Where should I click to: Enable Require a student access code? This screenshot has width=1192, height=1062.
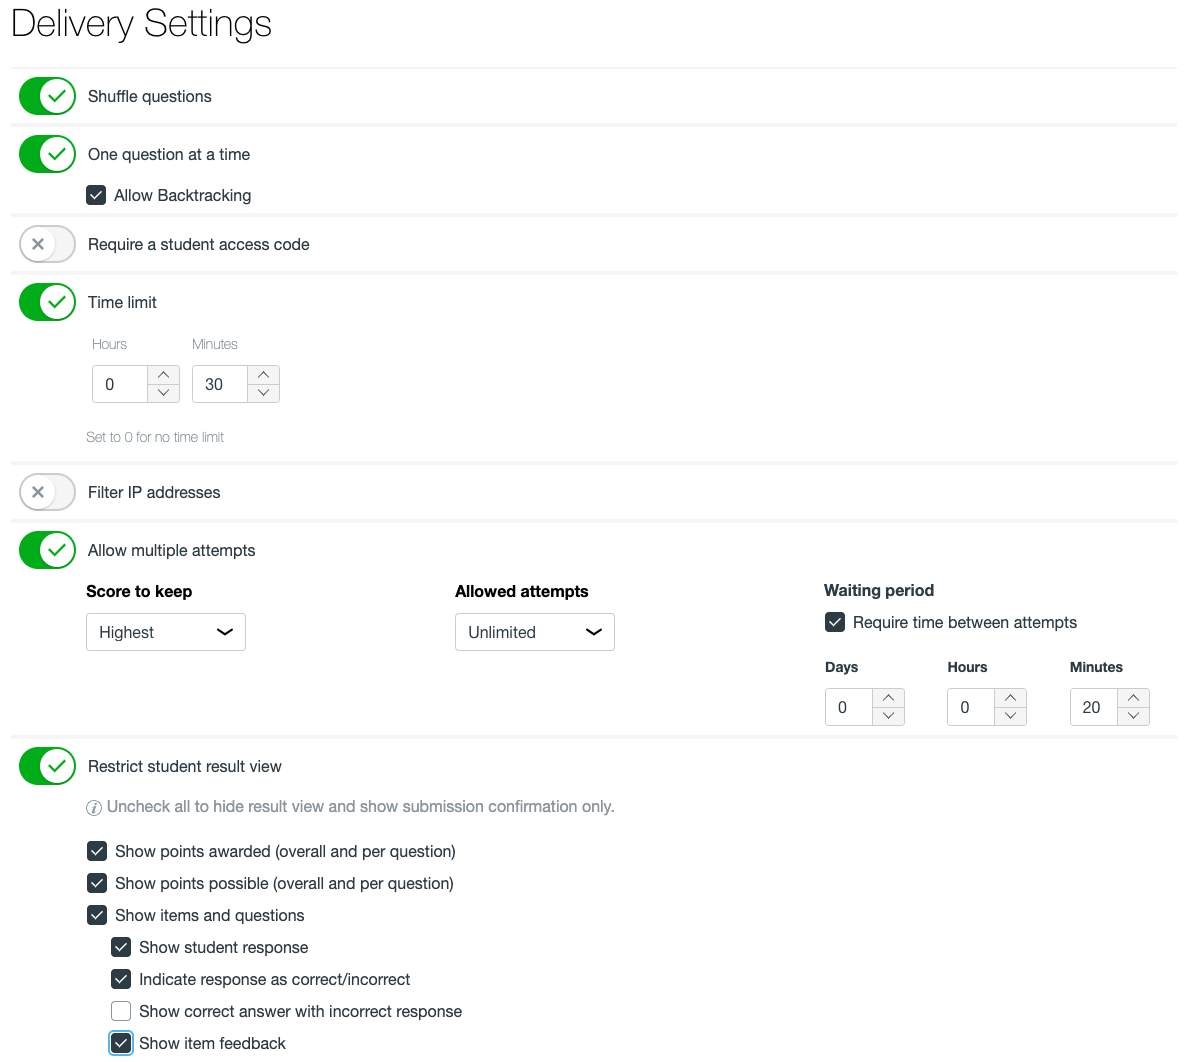47,244
